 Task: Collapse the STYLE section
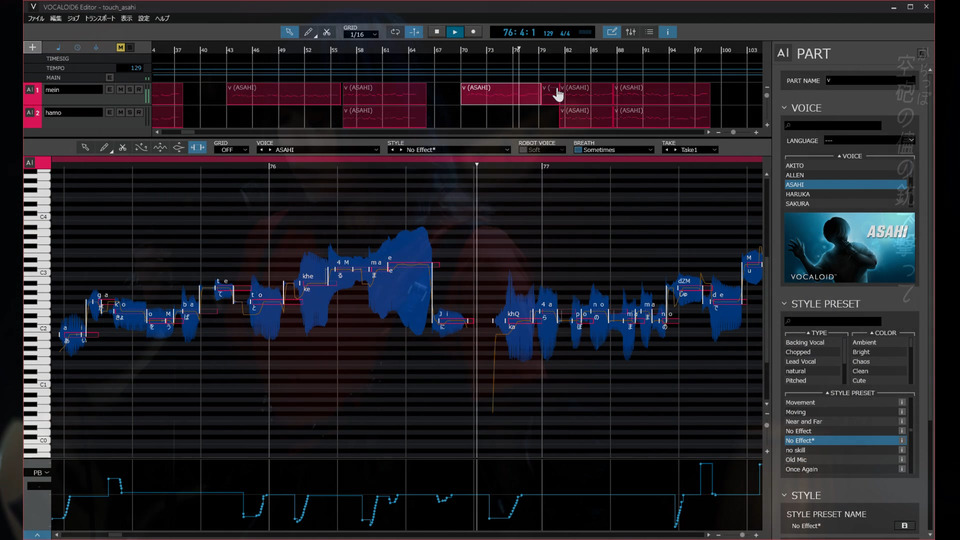click(784, 495)
